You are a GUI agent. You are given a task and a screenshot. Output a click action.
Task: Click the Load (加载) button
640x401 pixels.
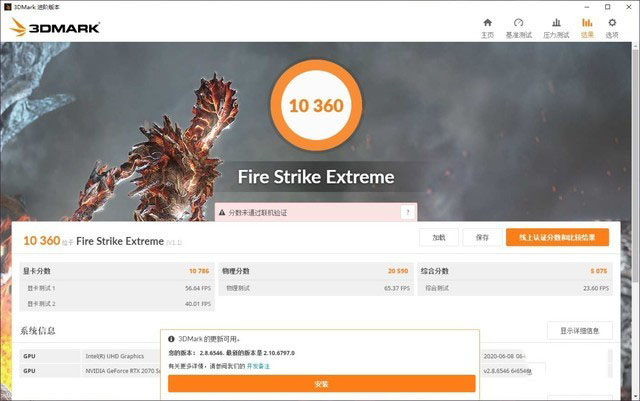tap(439, 237)
